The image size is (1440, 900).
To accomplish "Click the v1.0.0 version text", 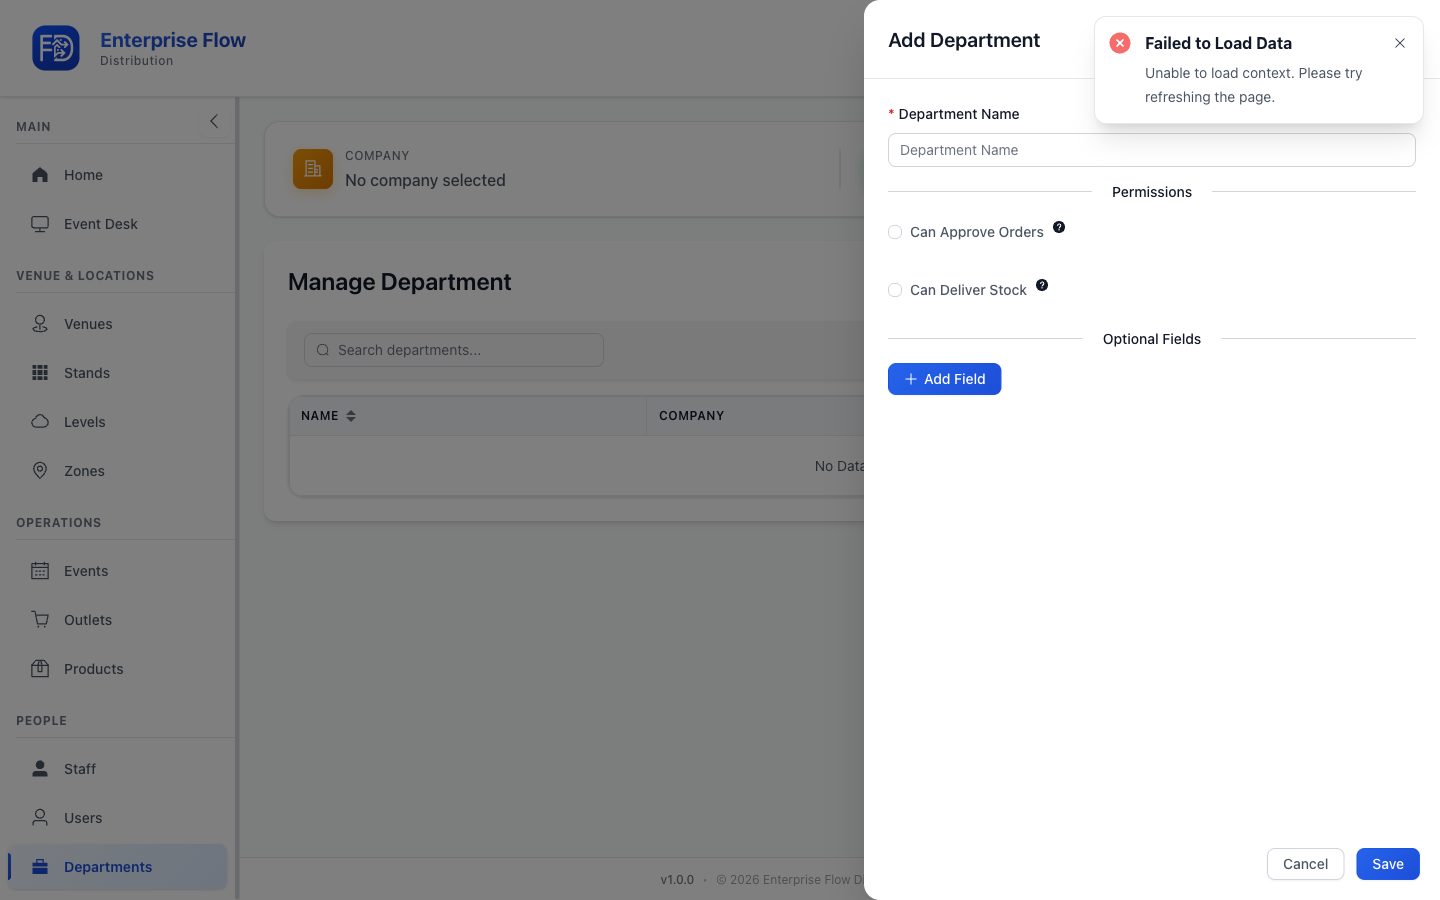I will click(x=677, y=880).
